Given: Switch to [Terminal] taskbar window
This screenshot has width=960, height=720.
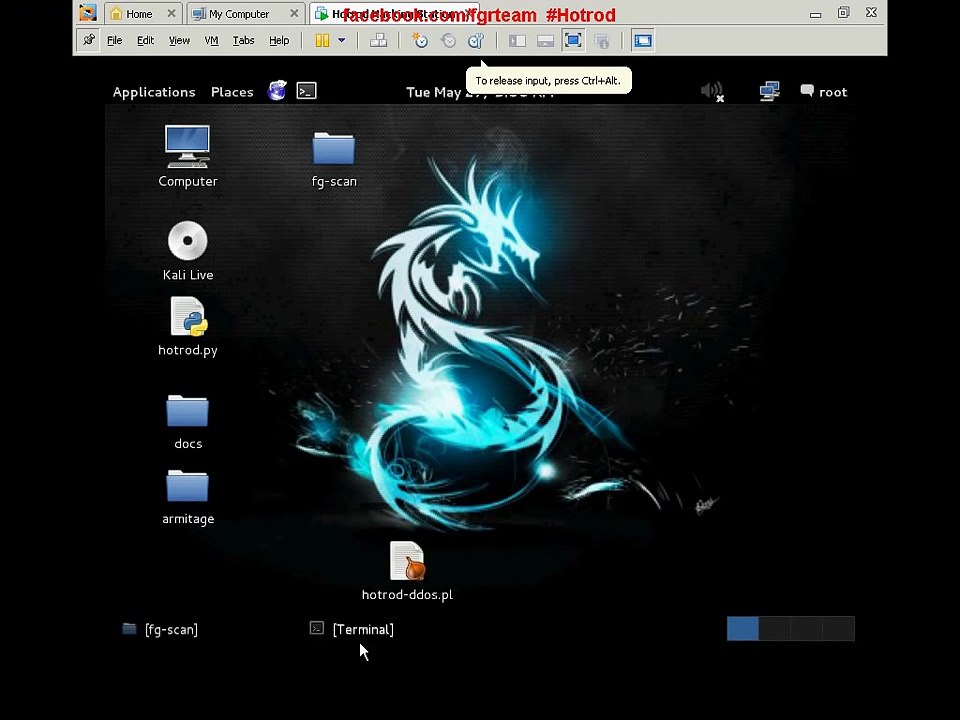Looking at the screenshot, I should pos(352,629).
